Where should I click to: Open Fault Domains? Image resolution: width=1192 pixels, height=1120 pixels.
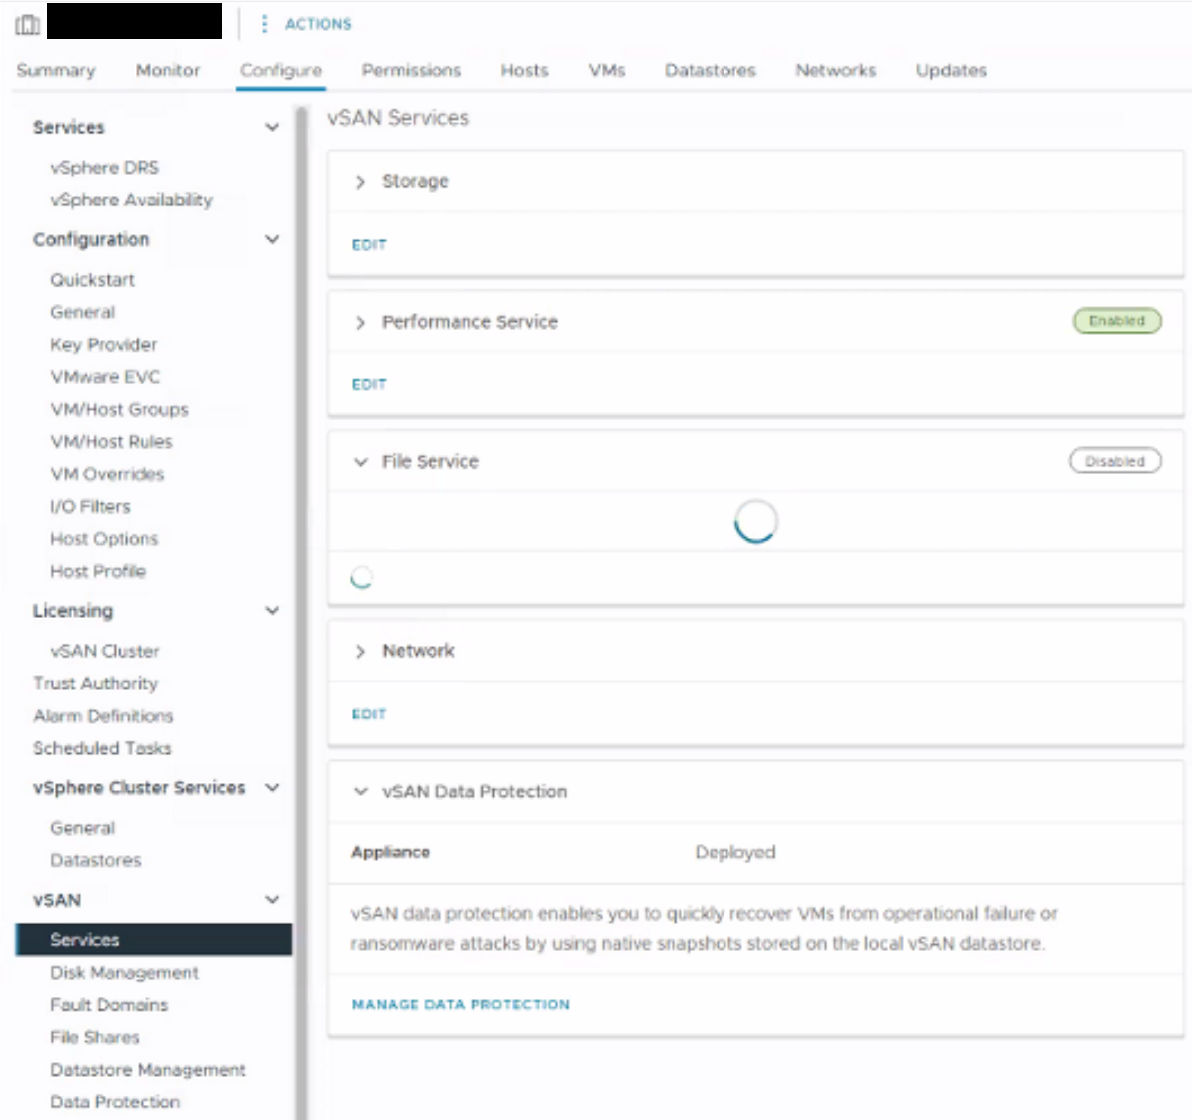pyautogui.click(x=109, y=1005)
